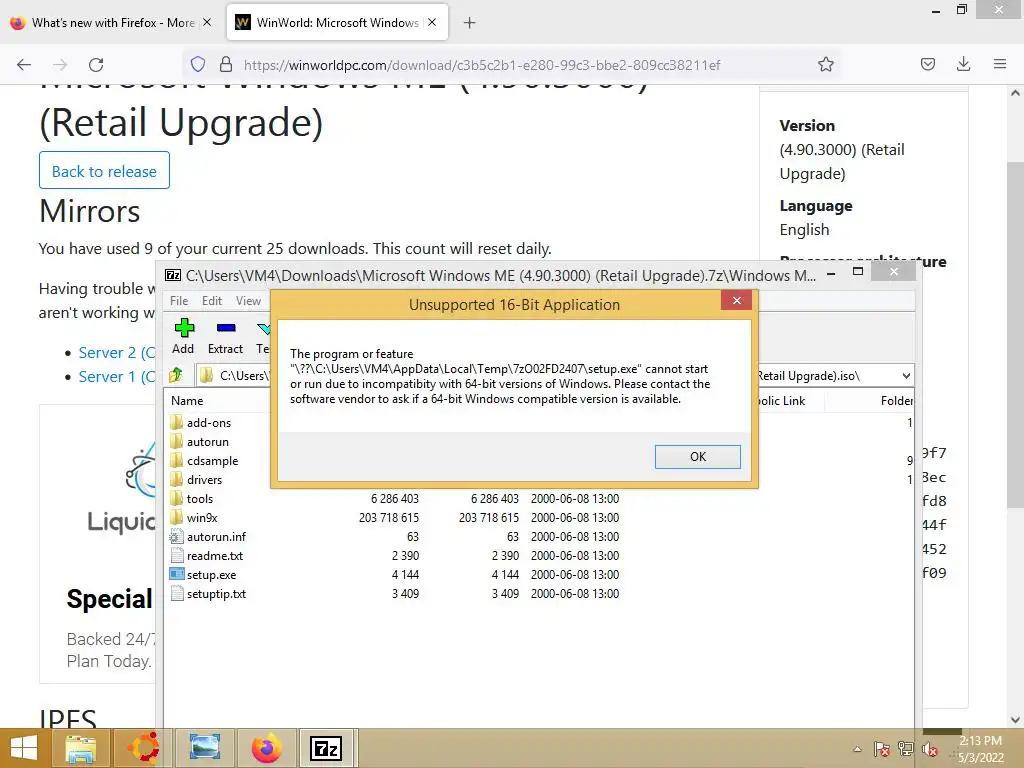The height and width of the screenshot is (768, 1024).
Task: Show hidden system tray icons
Action: 857,749
